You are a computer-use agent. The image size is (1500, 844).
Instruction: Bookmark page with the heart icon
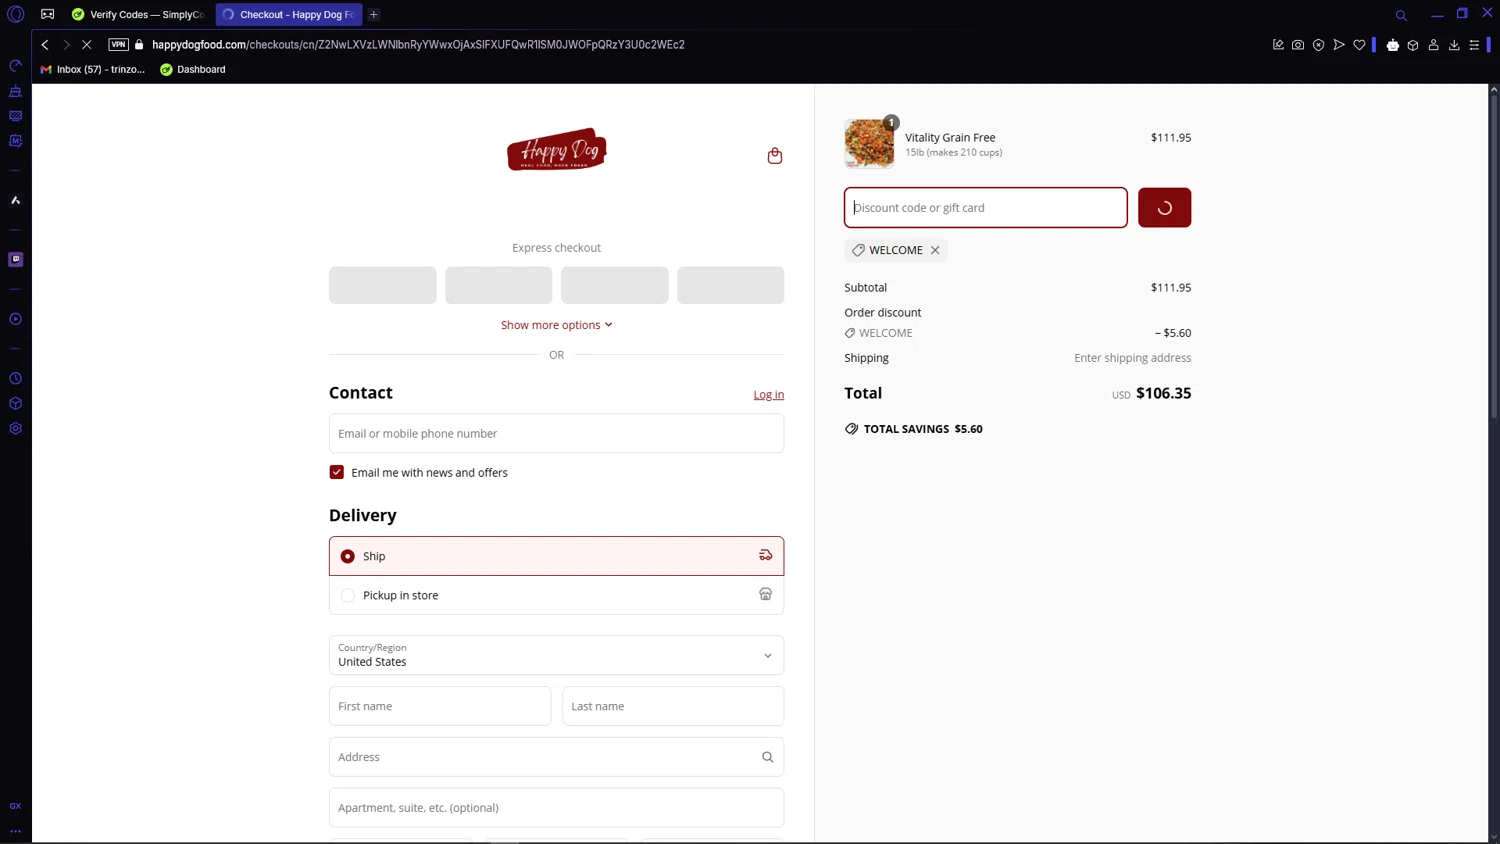[1359, 45]
